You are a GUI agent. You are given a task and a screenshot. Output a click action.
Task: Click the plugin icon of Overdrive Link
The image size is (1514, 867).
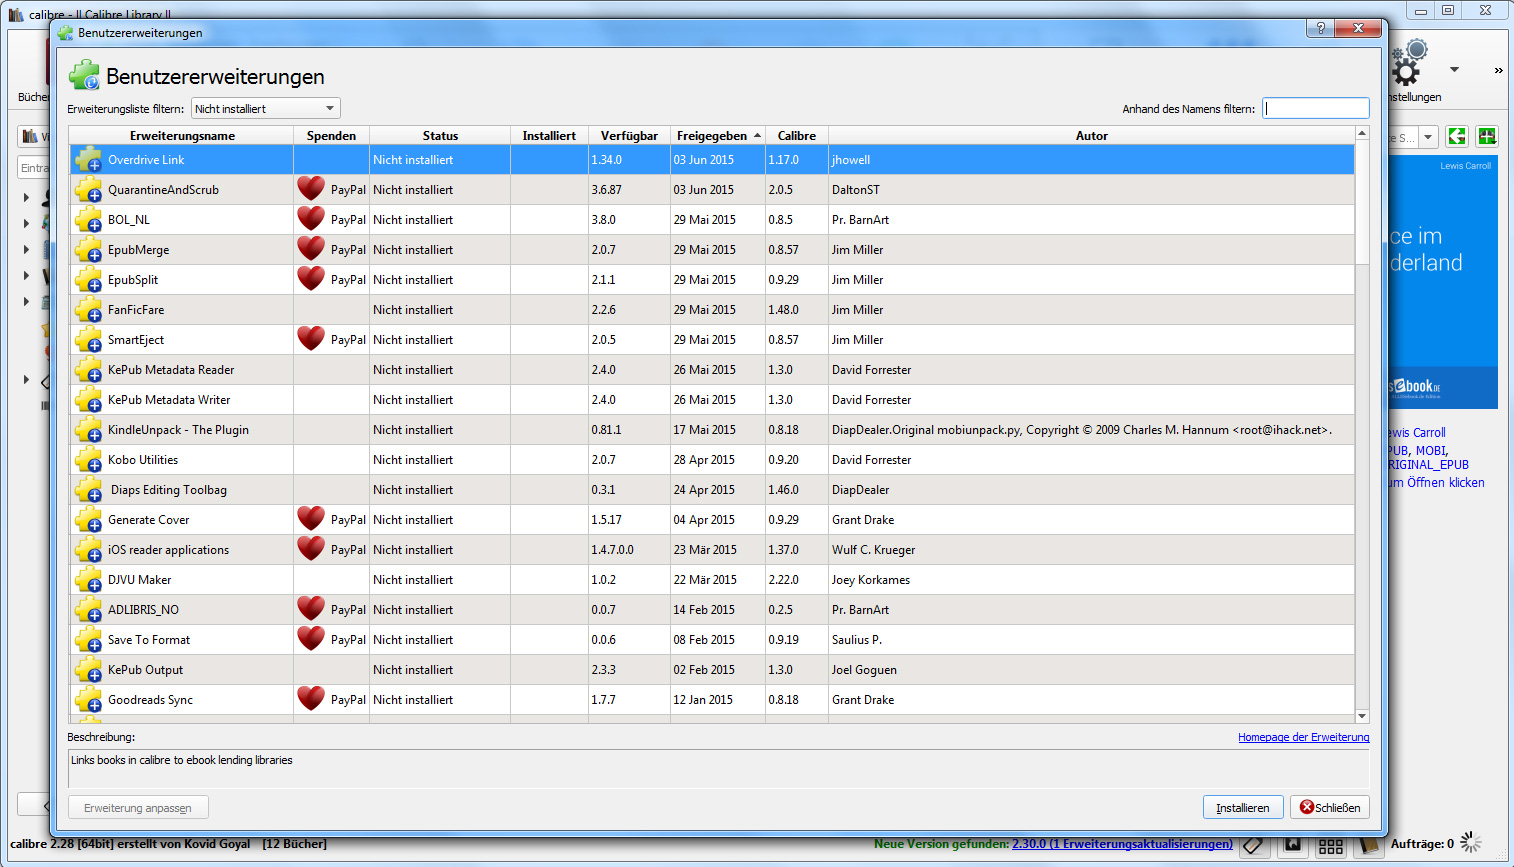pos(88,160)
